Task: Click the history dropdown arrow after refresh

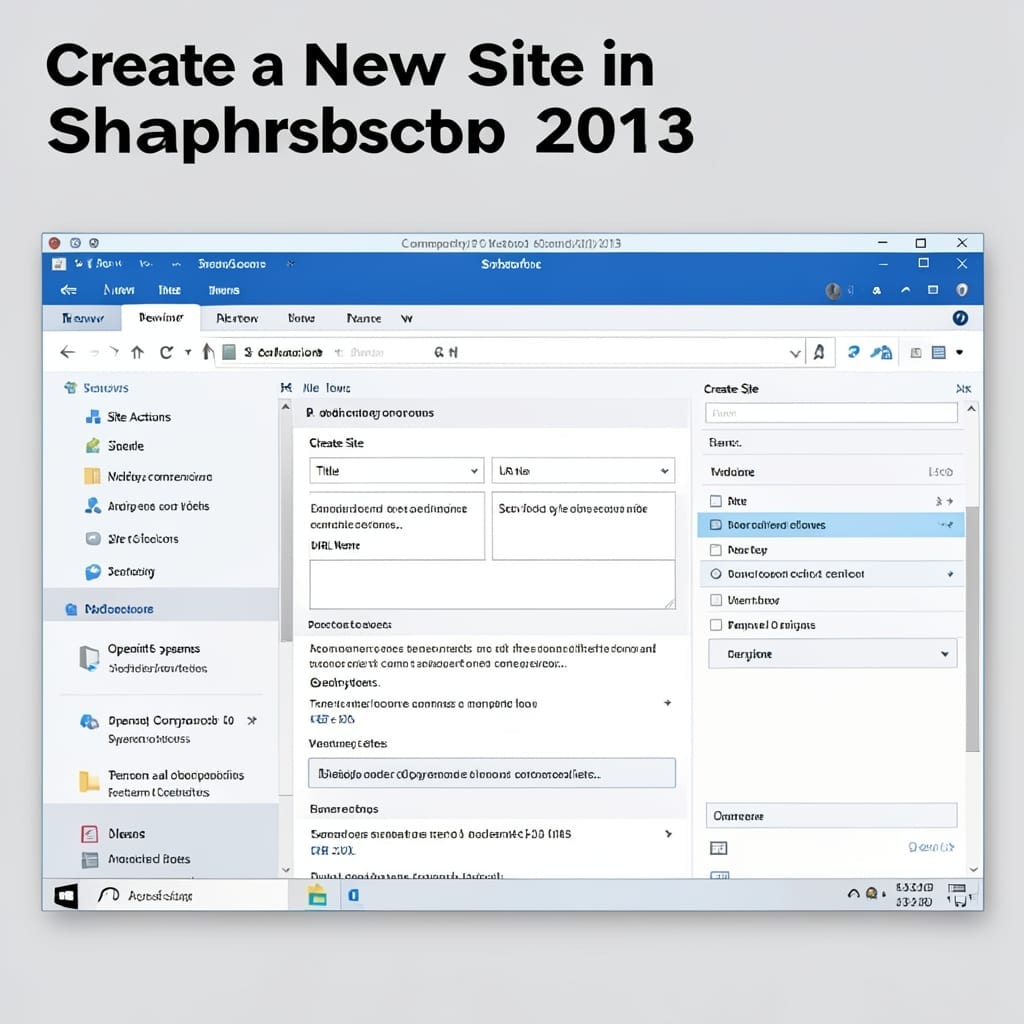Action: (188, 353)
